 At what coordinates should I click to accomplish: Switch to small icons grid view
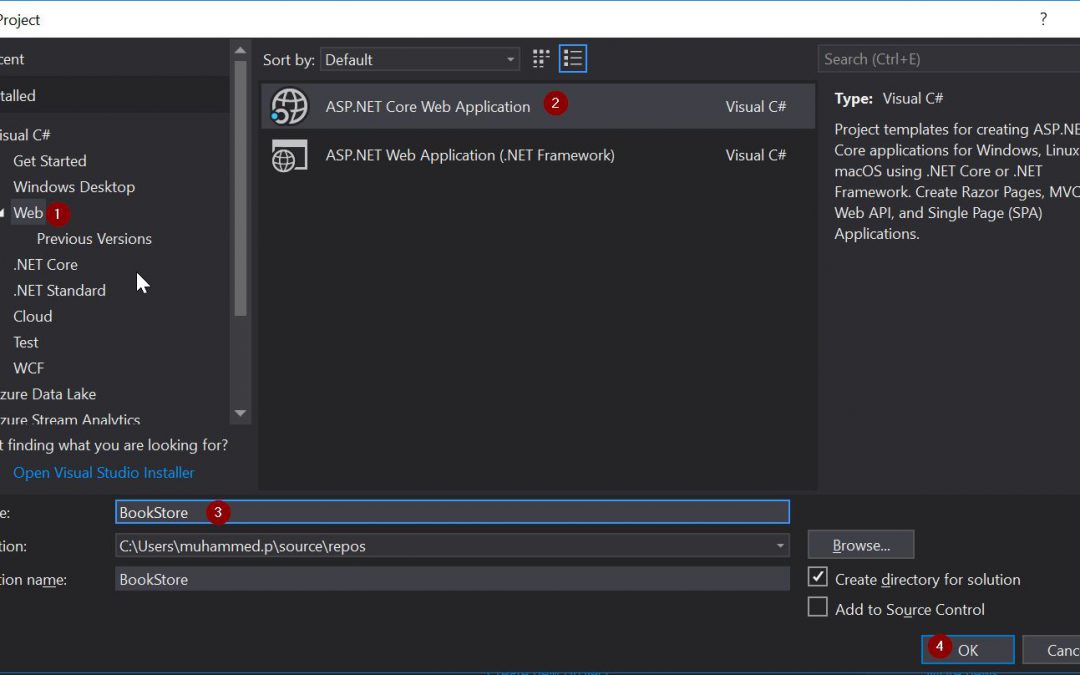click(541, 59)
